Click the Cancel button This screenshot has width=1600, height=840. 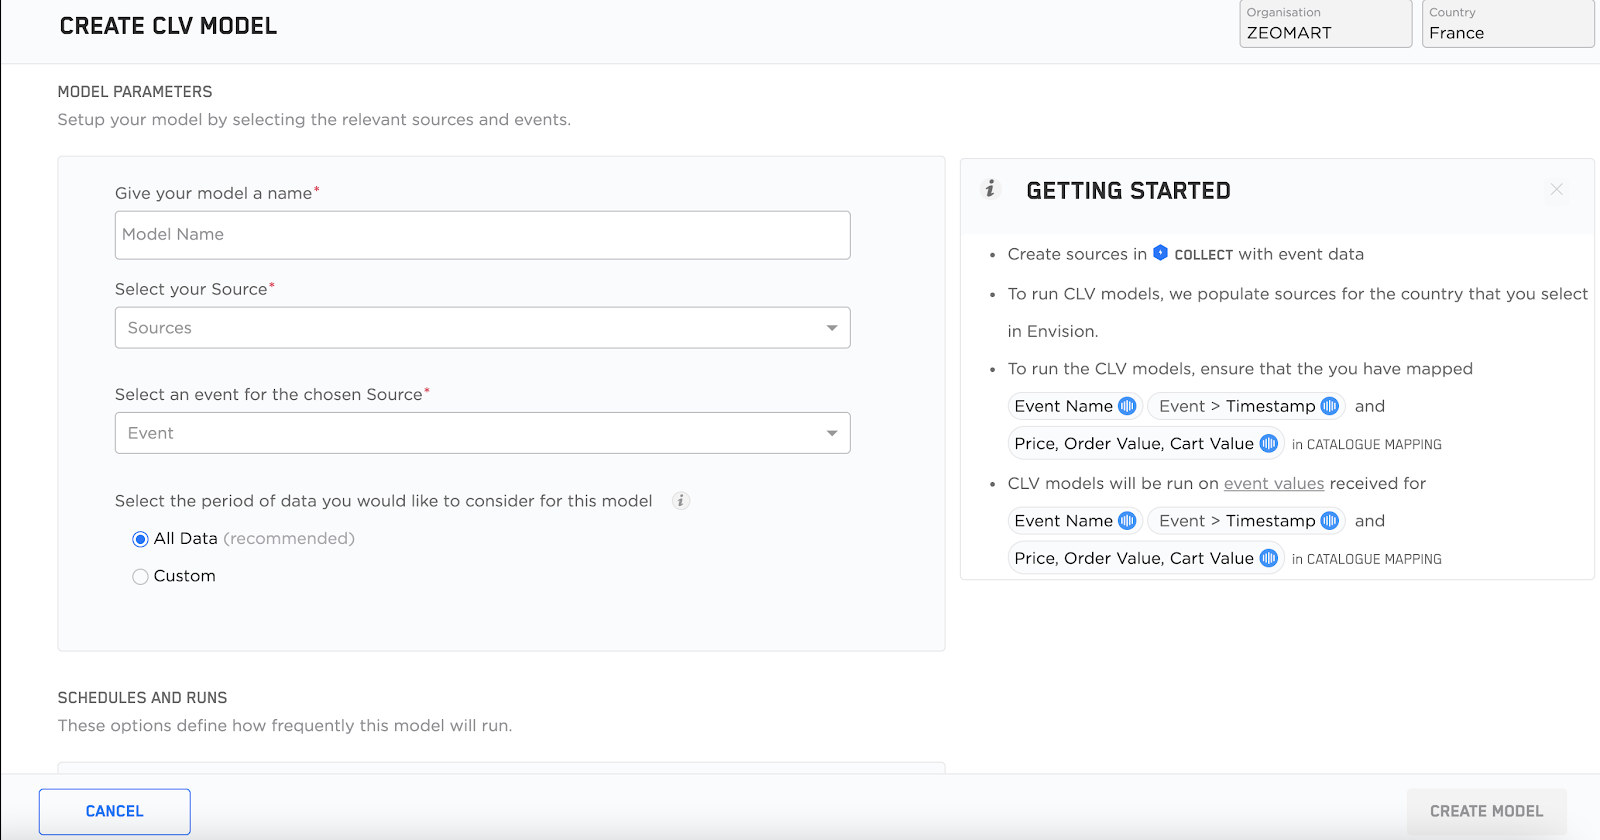click(115, 811)
